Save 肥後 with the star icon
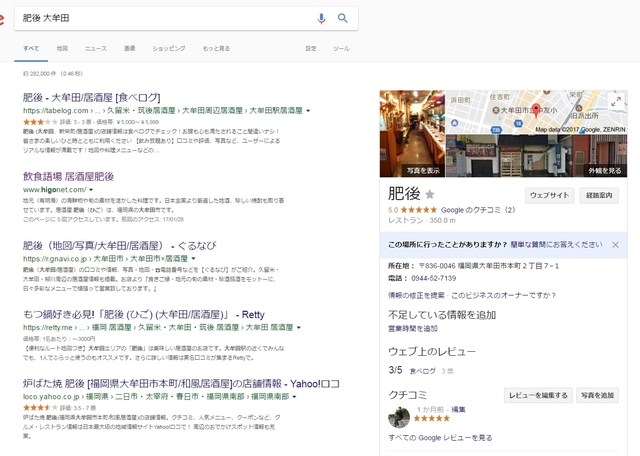Viewport: 640px width, 456px height. coord(429,194)
